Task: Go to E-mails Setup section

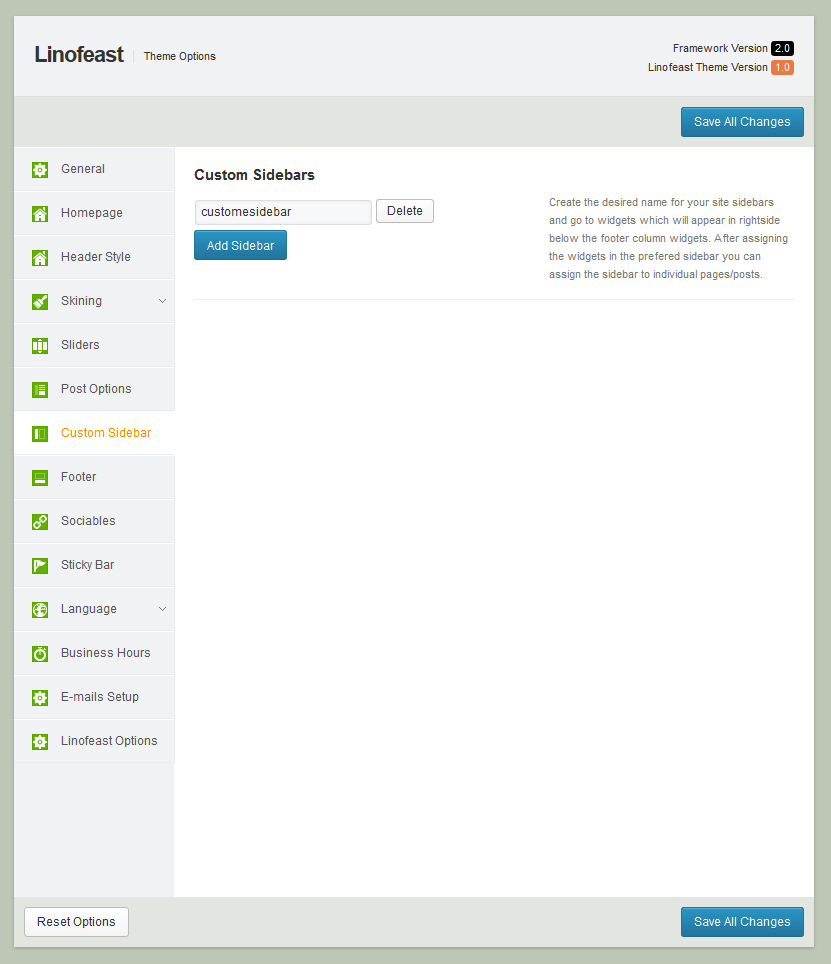Action: (99, 697)
